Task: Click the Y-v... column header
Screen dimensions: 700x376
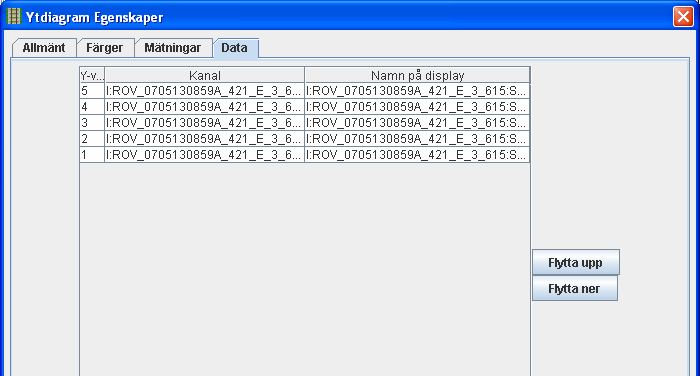Action: [92, 75]
